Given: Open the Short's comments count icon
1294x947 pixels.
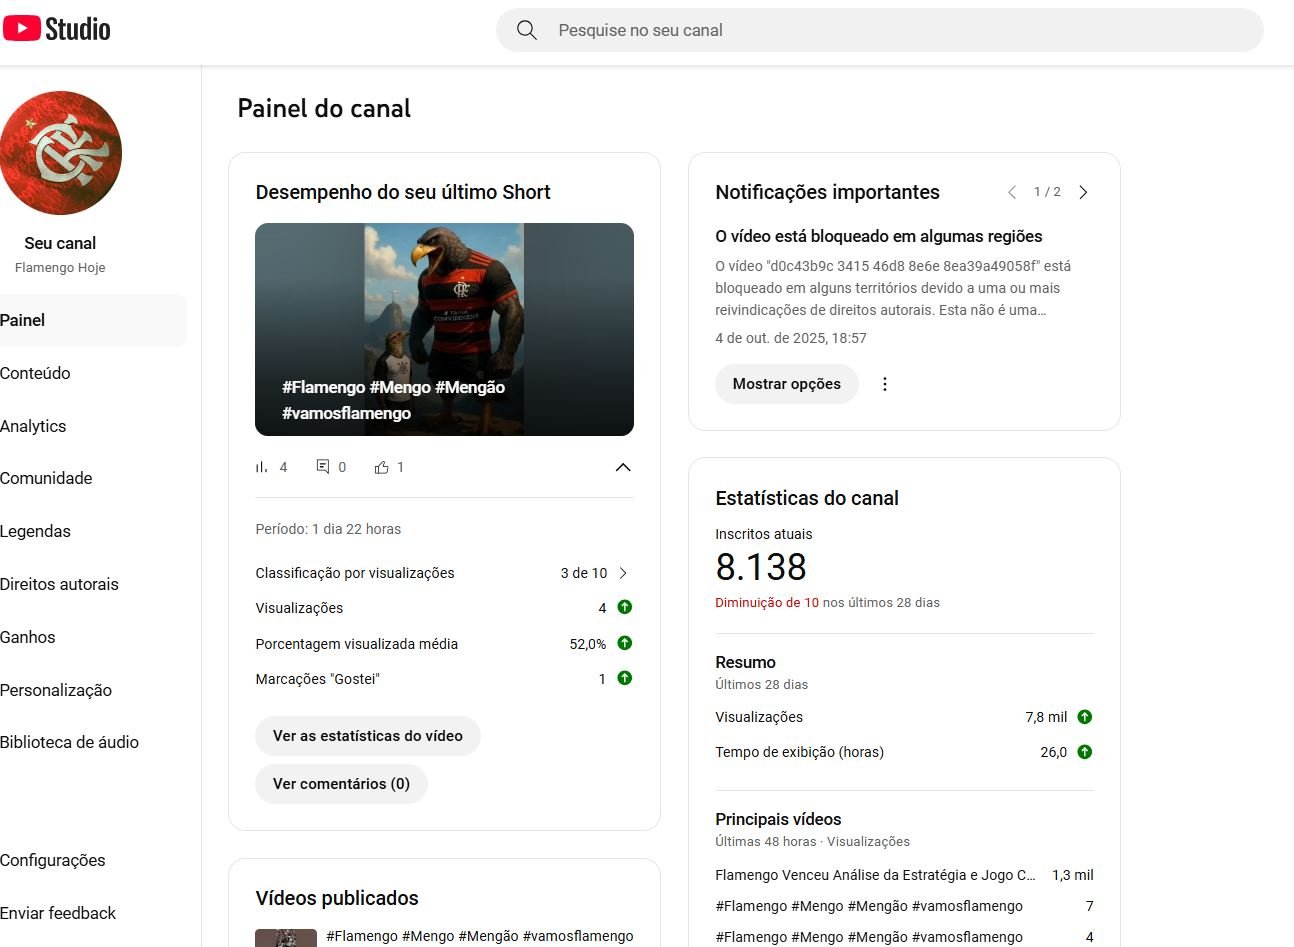Looking at the screenshot, I should [x=323, y=467].
